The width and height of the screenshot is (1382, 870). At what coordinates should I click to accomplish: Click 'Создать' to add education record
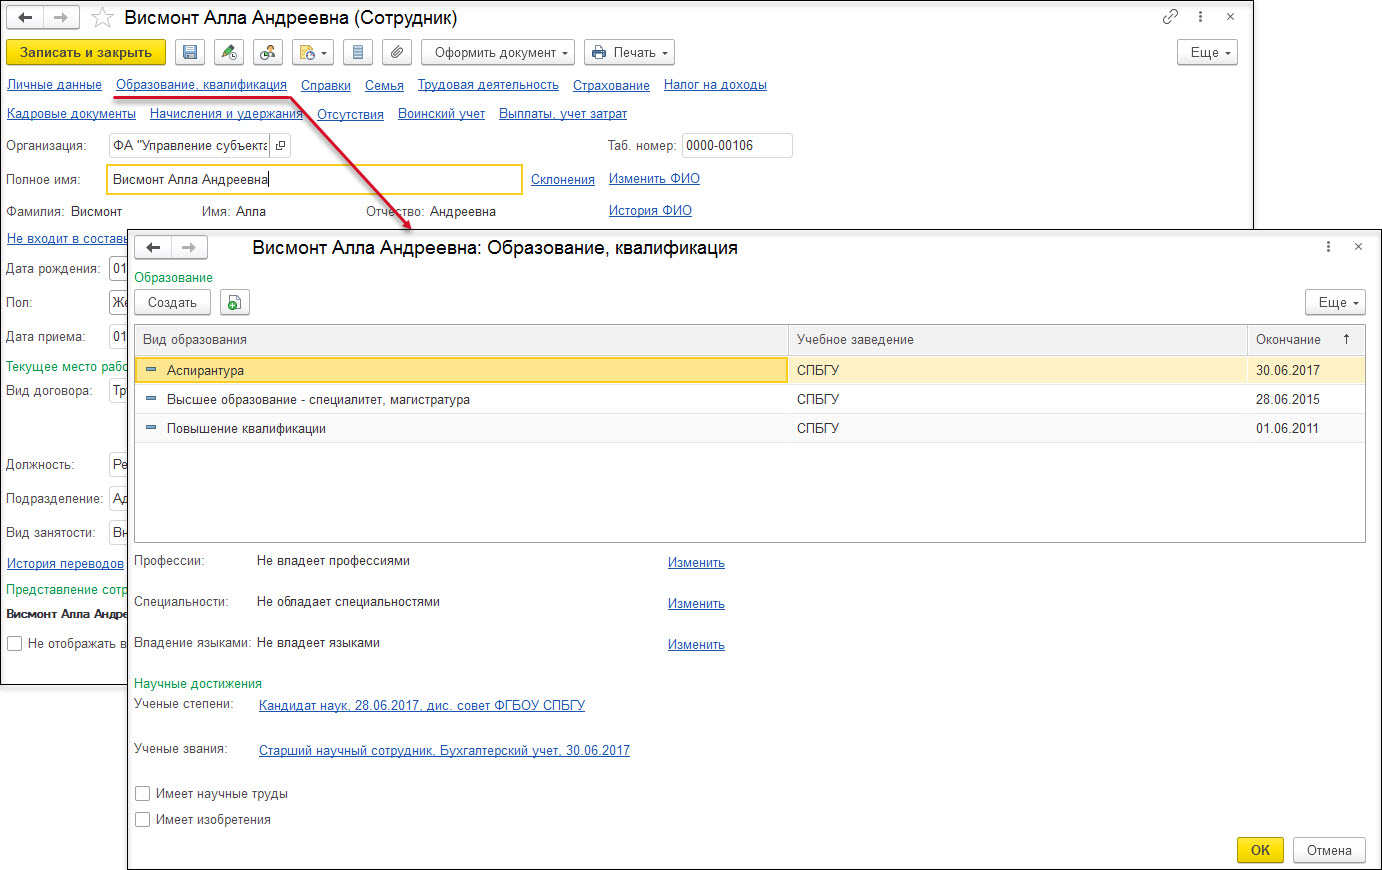[172, 302]
